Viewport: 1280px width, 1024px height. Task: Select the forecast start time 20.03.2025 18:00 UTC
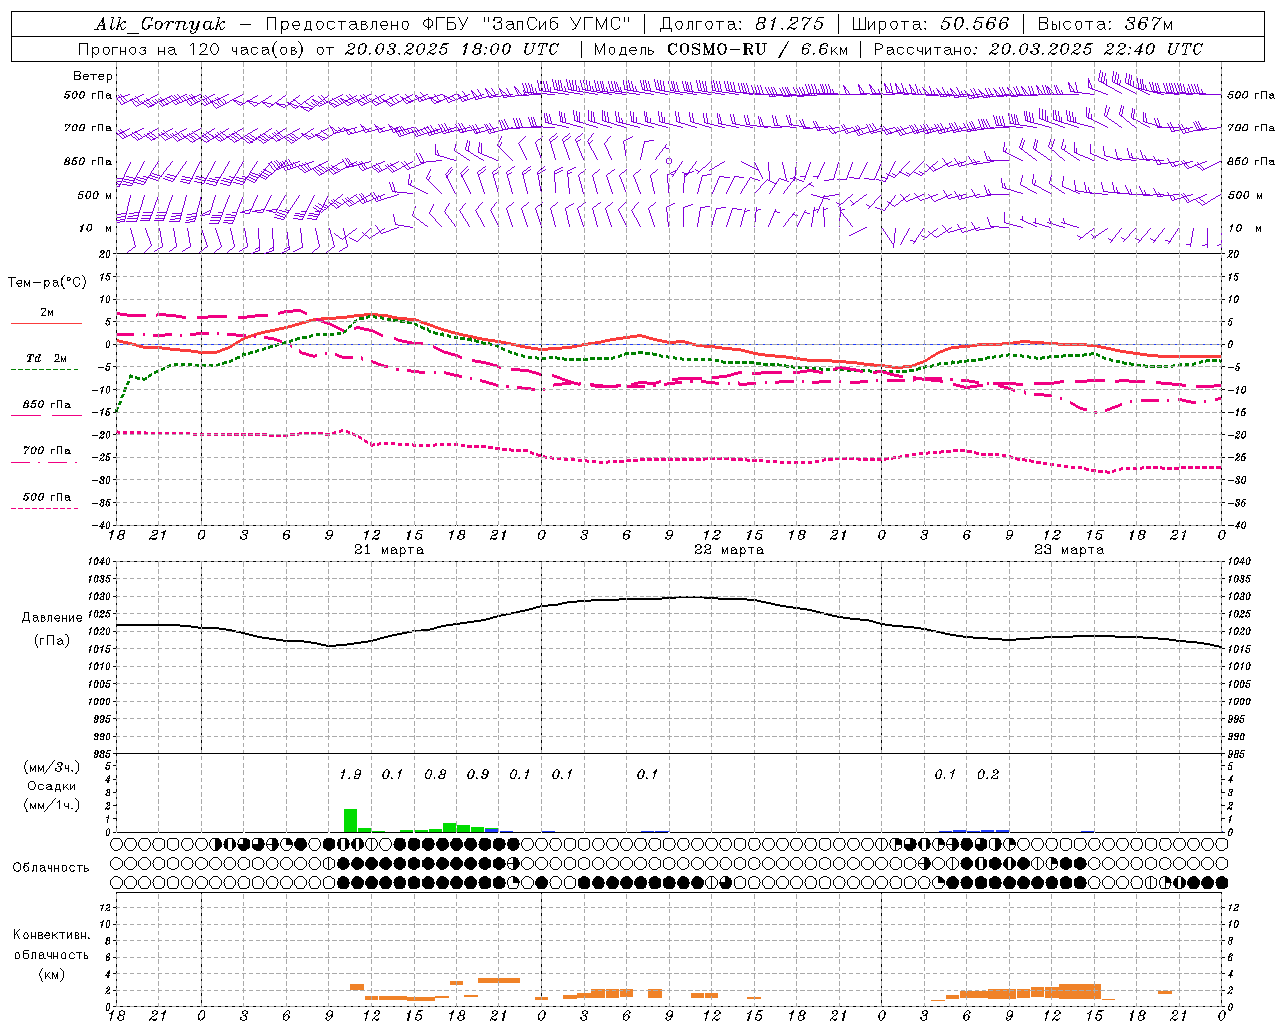(451, 49)
